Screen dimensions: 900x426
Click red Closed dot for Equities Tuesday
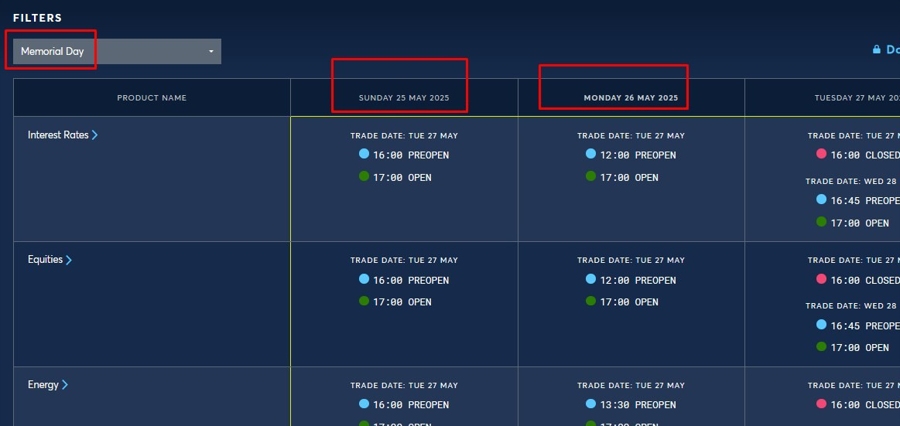822,279
